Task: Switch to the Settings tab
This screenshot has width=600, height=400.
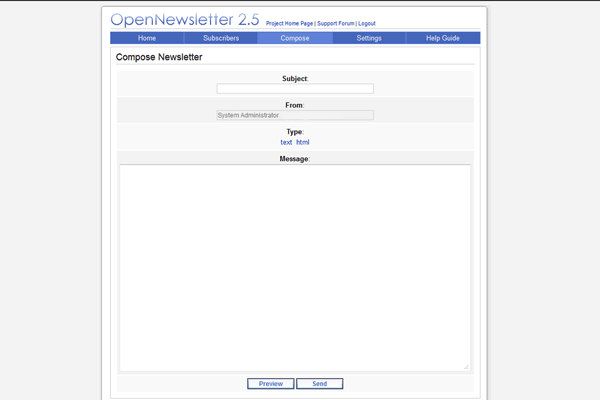Action: point(369,38)
